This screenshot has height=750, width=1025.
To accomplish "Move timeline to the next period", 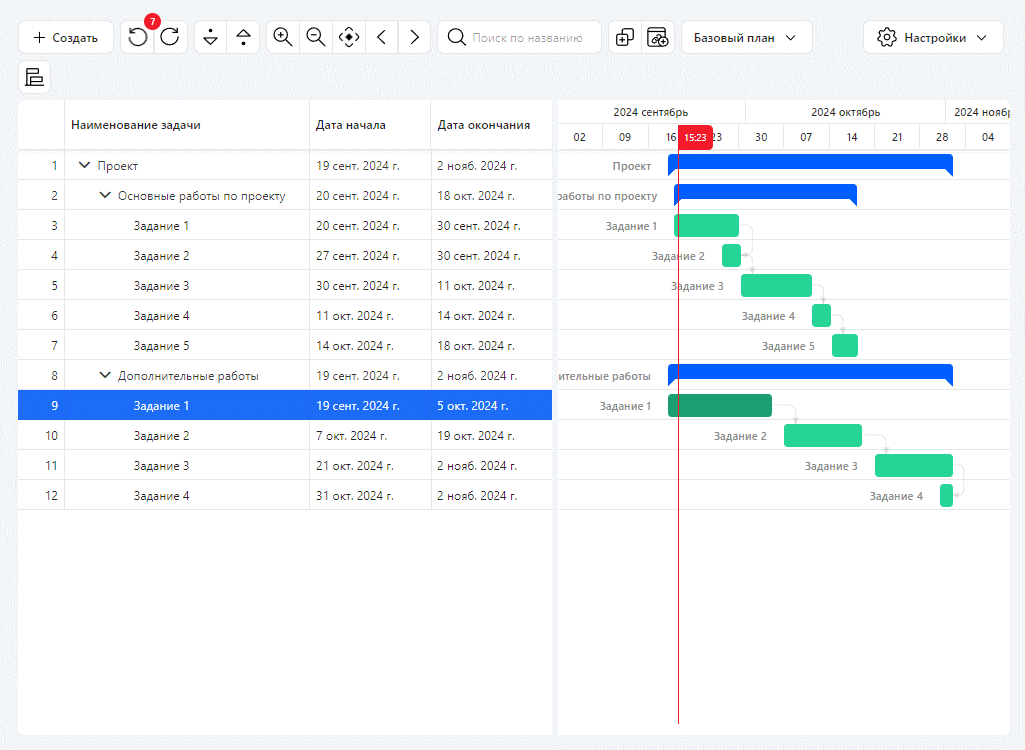I will point(414,37).
